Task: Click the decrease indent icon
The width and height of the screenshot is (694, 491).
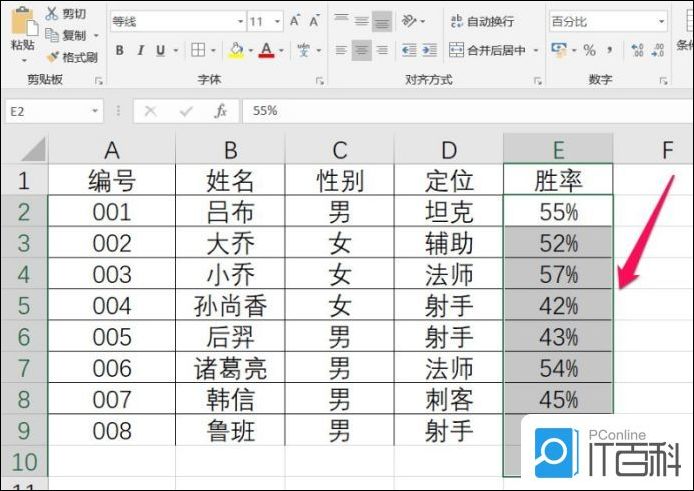Action: pos(409,50)
